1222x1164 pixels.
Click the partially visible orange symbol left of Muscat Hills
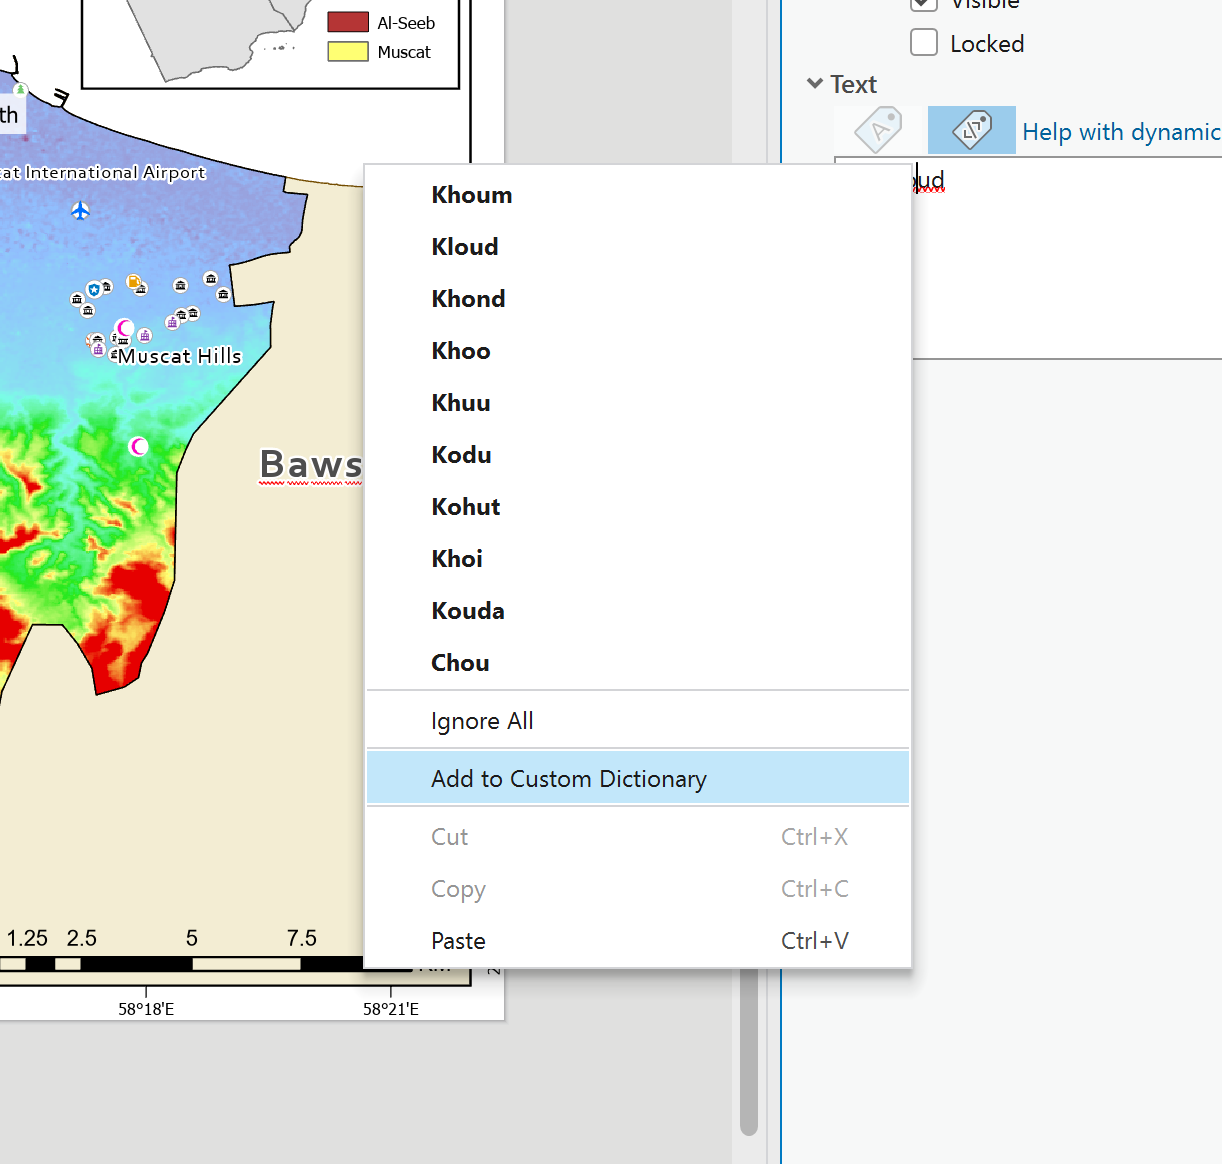[89, 339]
